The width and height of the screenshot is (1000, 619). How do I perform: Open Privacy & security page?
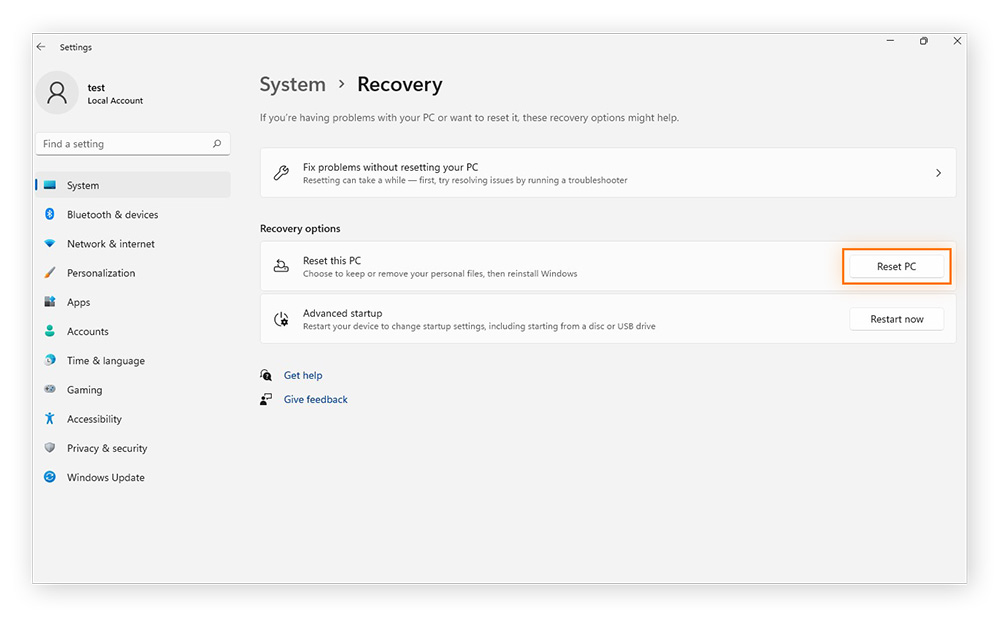(133, 448)
